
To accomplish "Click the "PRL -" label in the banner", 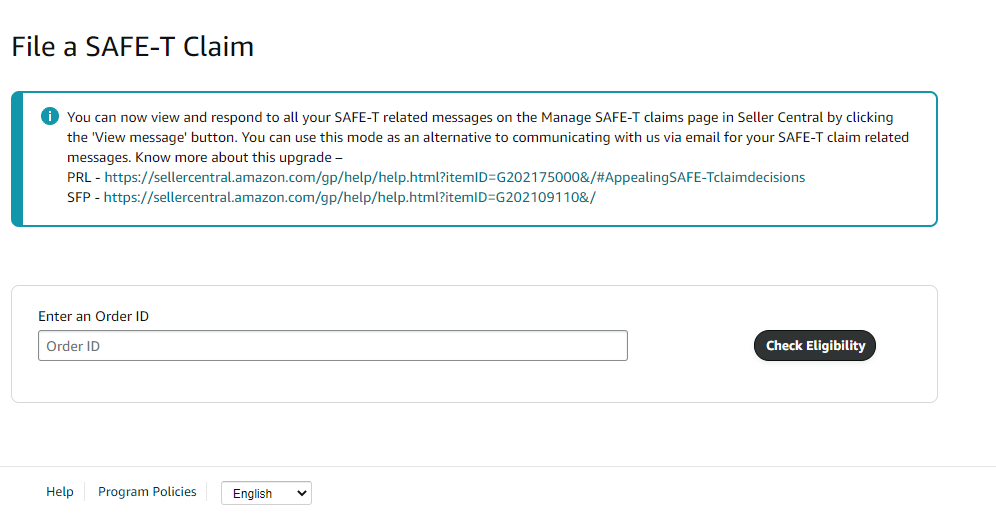I will tap(83, 177).
